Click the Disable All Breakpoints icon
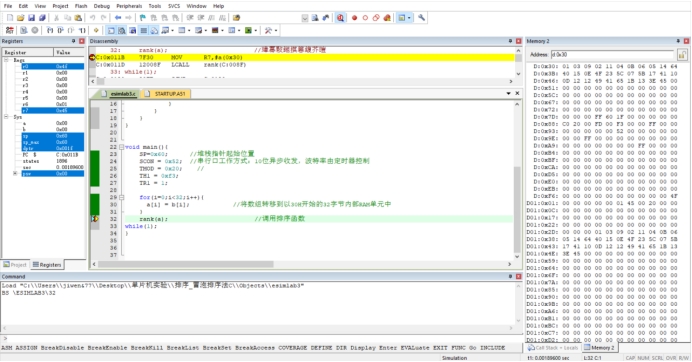Viewport: 692px width, 362px height. point(376,18)
